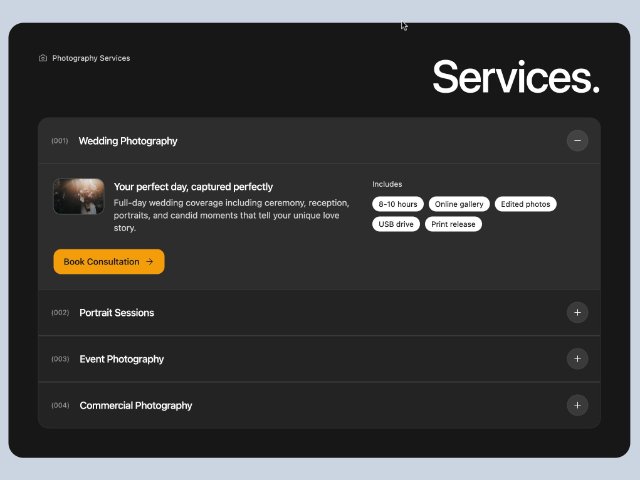Image resolution: width=640 pixels, height=480 pixels.
Task: Expand Commercial Photography using the plus icon
Action: [x=577, y=405]
